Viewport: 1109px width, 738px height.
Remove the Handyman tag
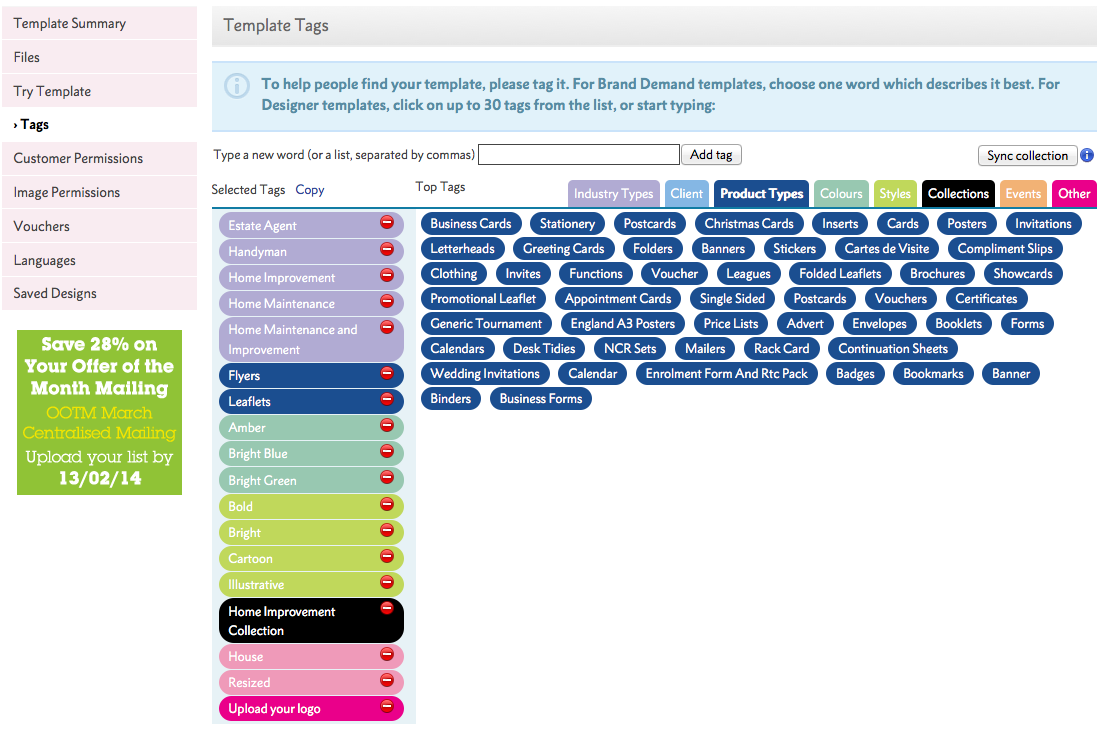[387, 248]
